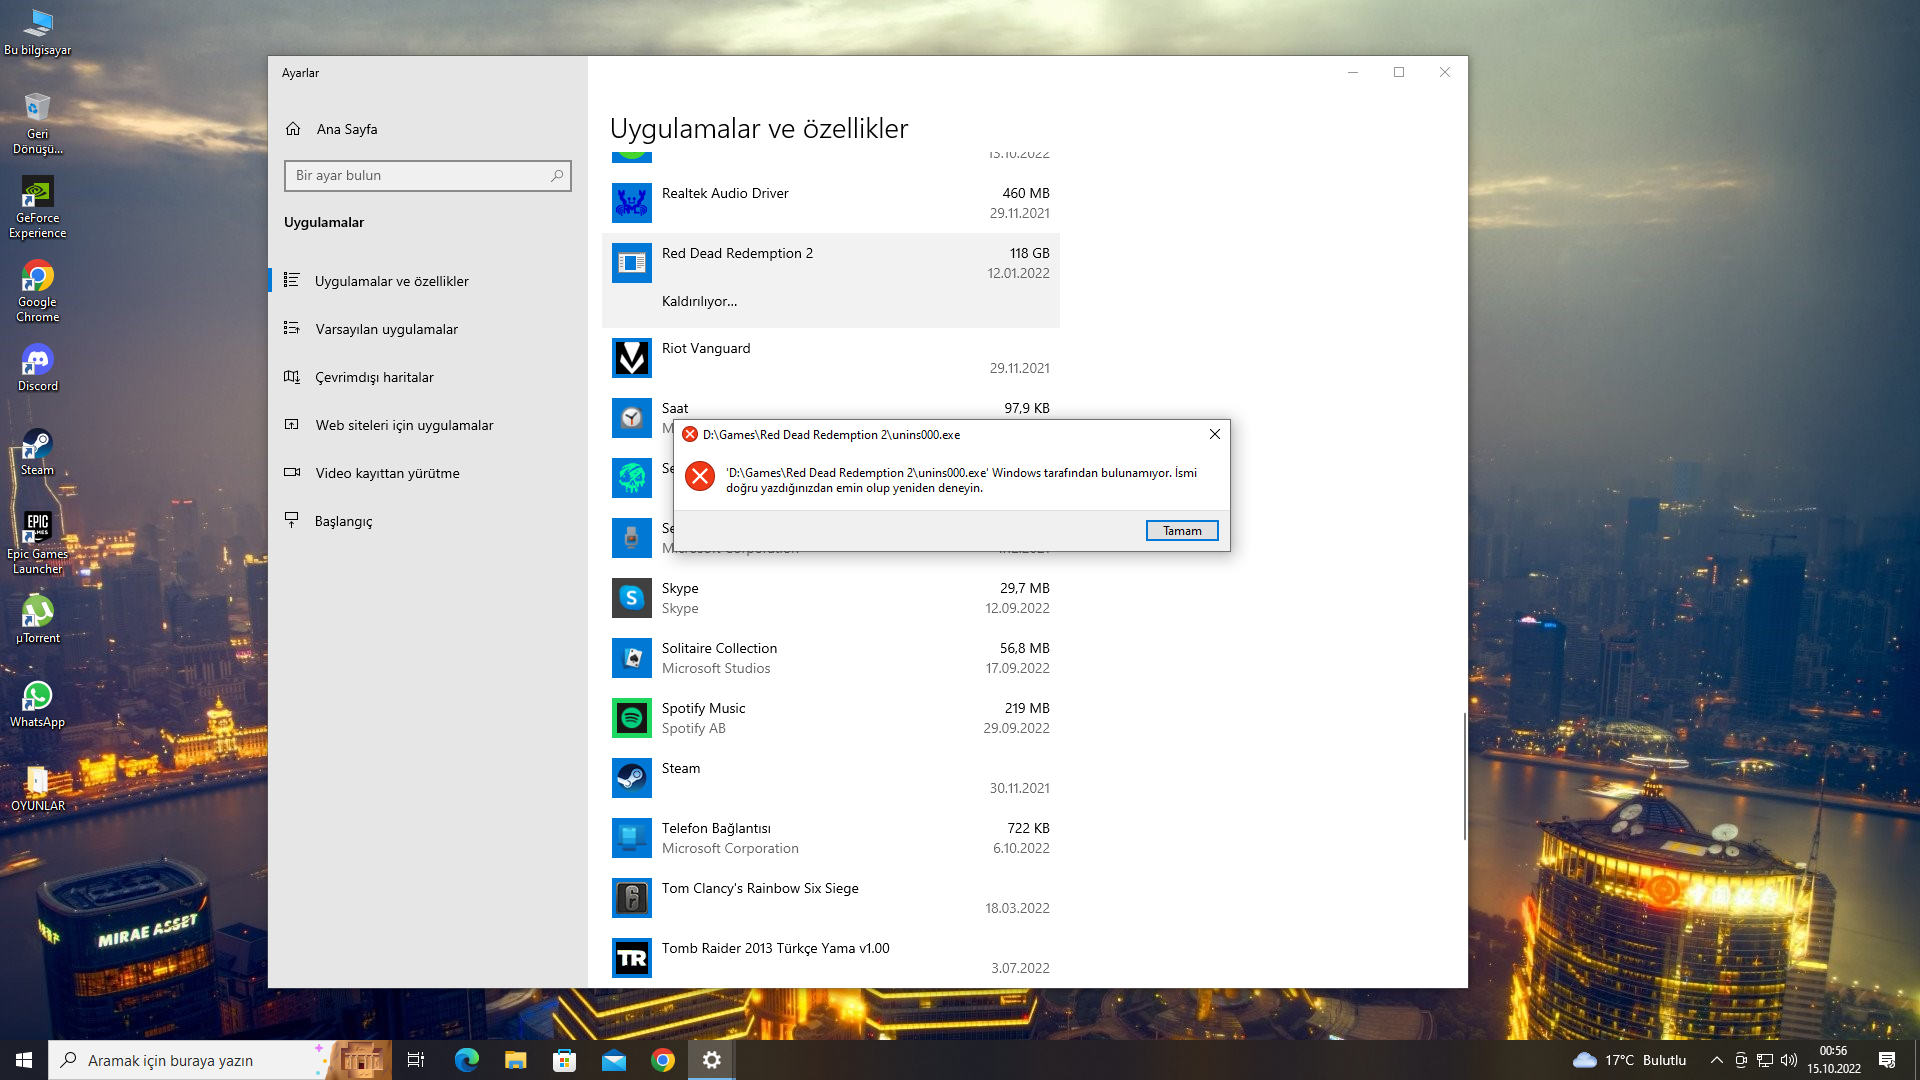Screen dimensions: 1920x1080
Task: Click the Solitaire Collection icon
Action: coord(632,658)
